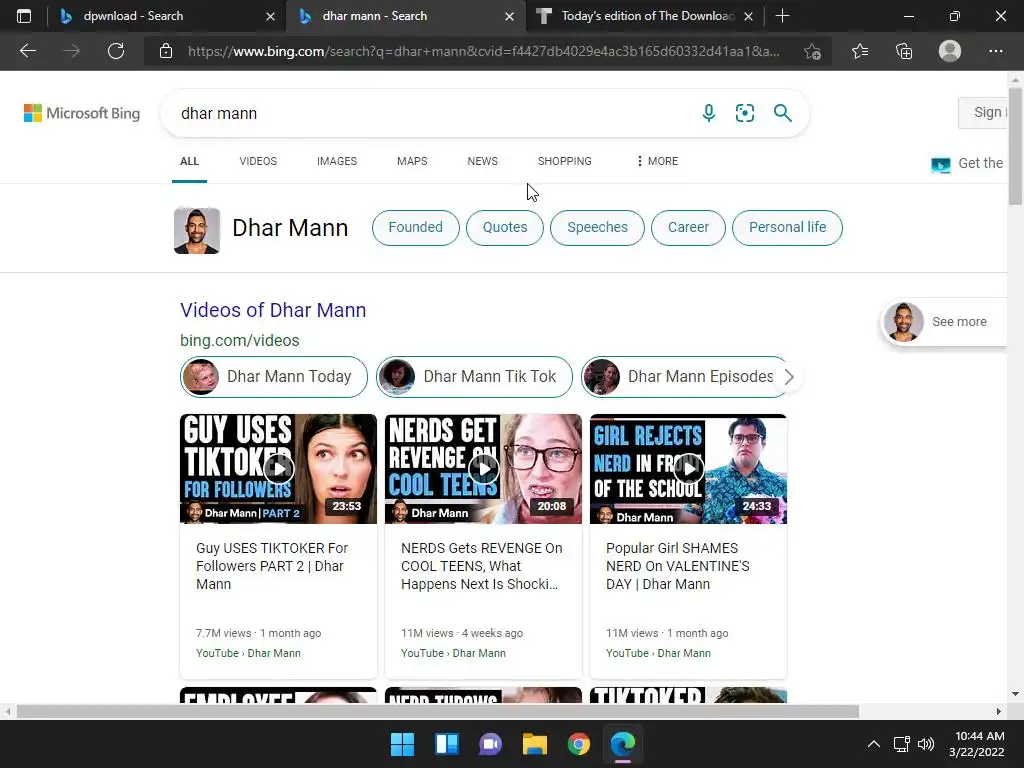Show hidden system tray icons
Screen dimensions: 1024x768
pos(873,744)
